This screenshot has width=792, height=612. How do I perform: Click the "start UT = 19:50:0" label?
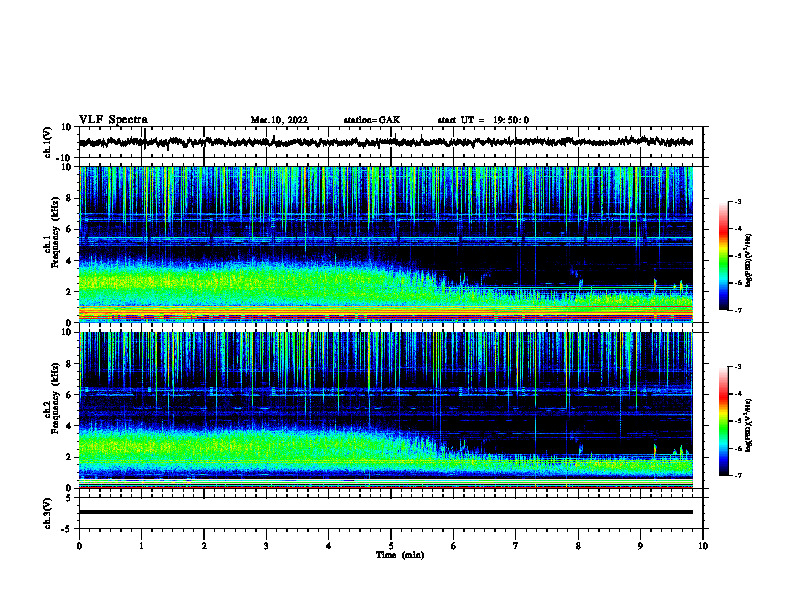tap(483, 120)
